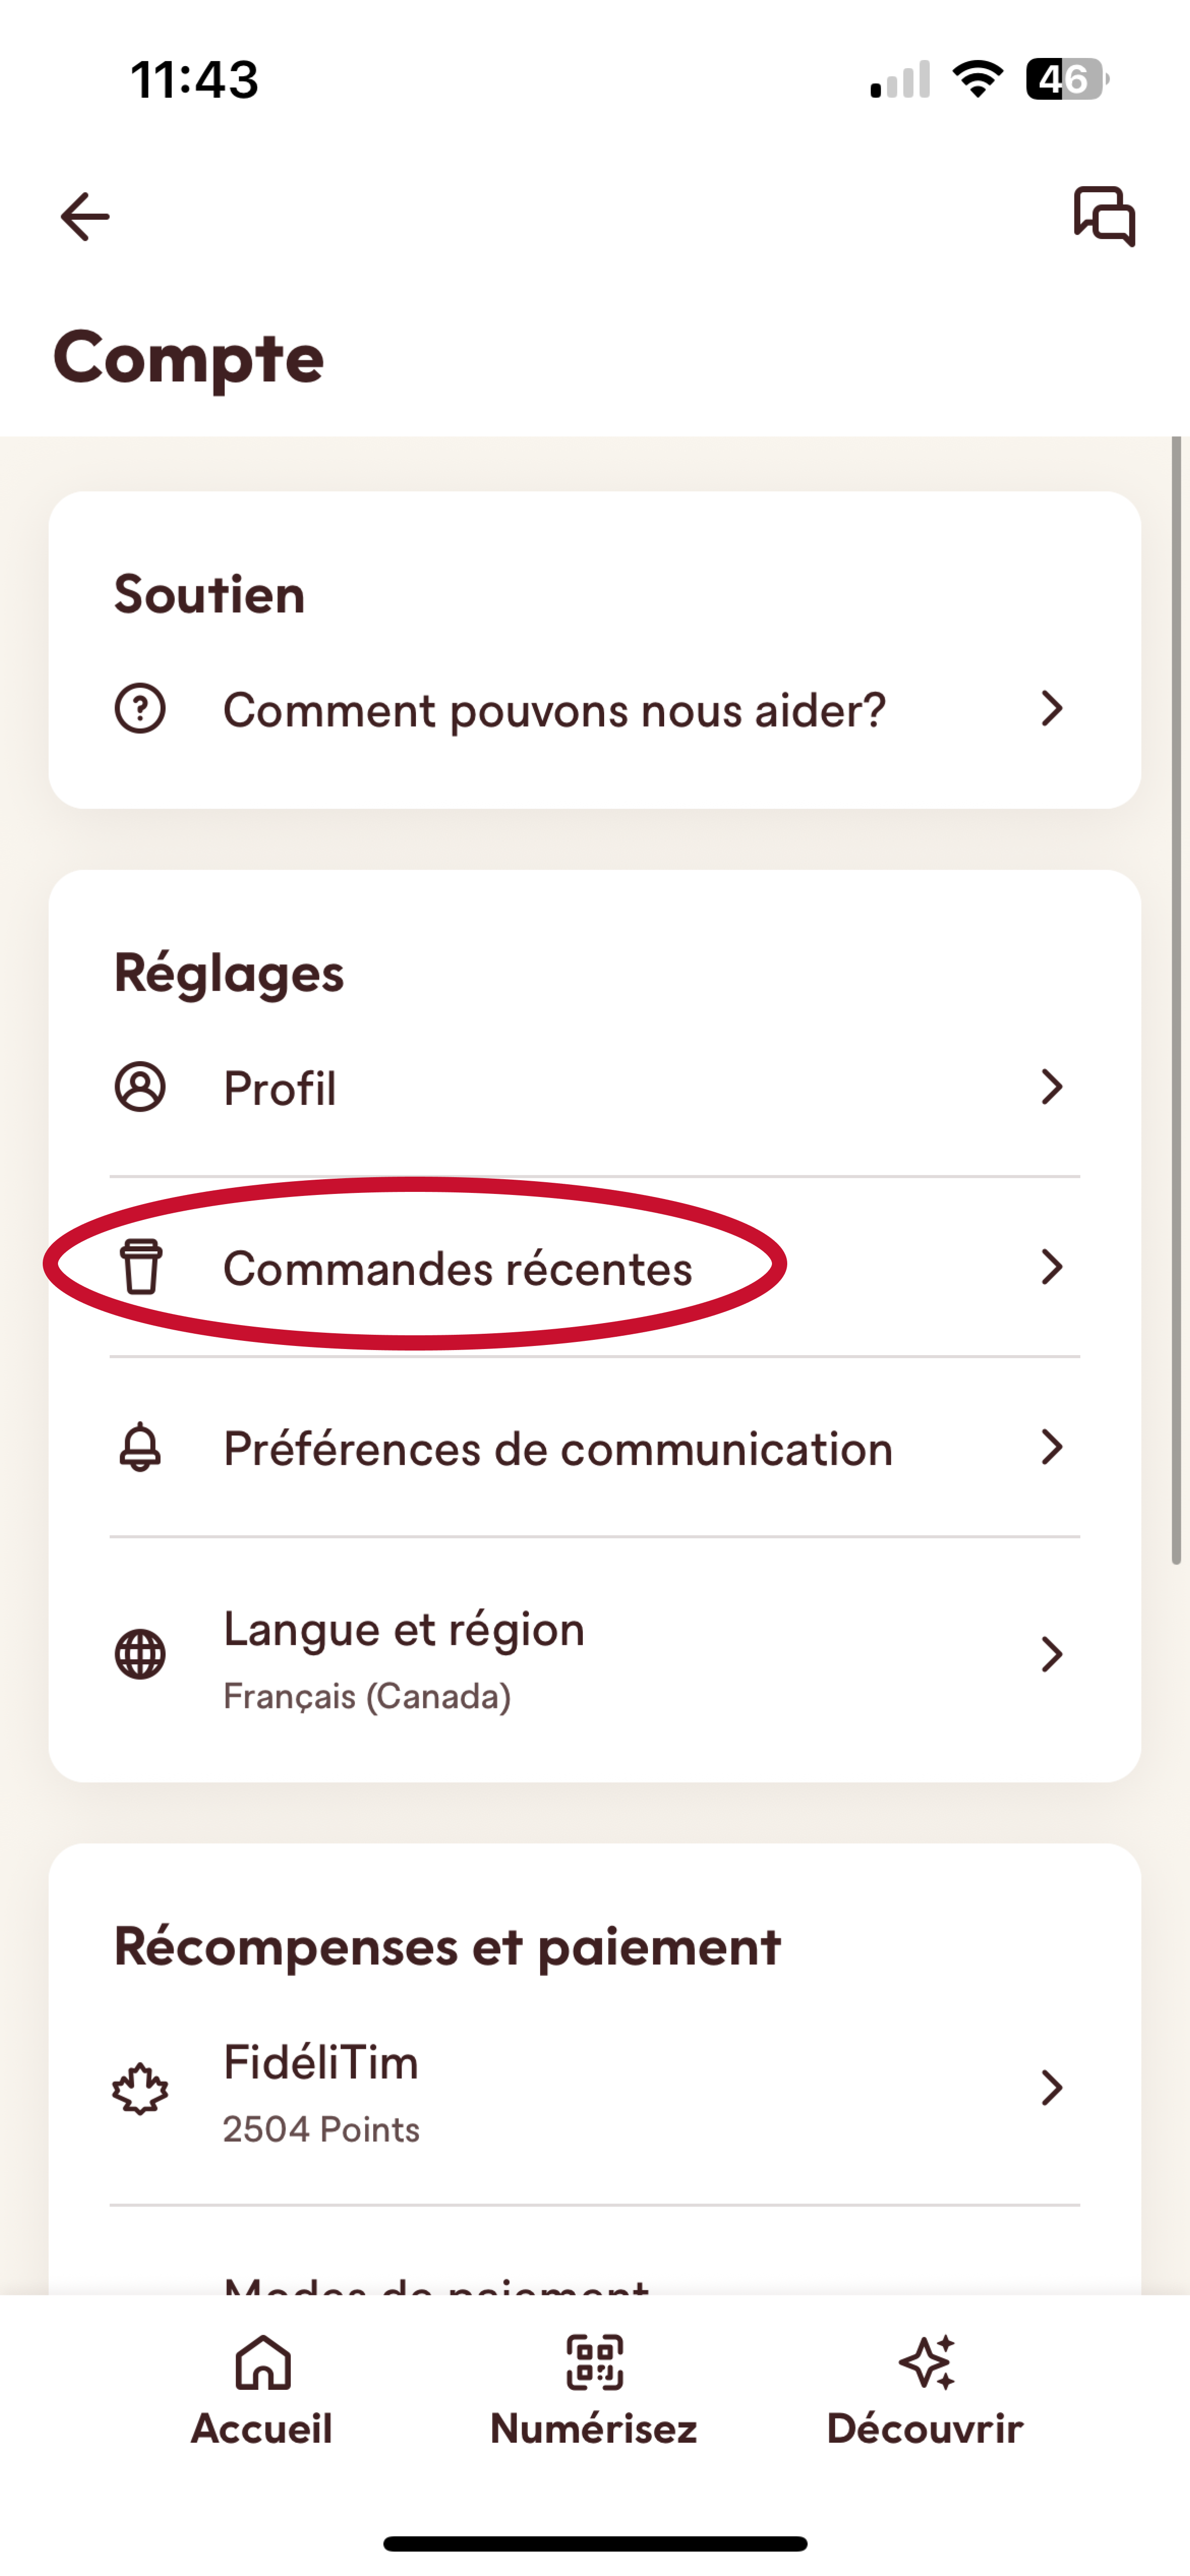Expand the Langue et région chevron
This screenshot has width=1190, height=2576.
(1051, 1654)
